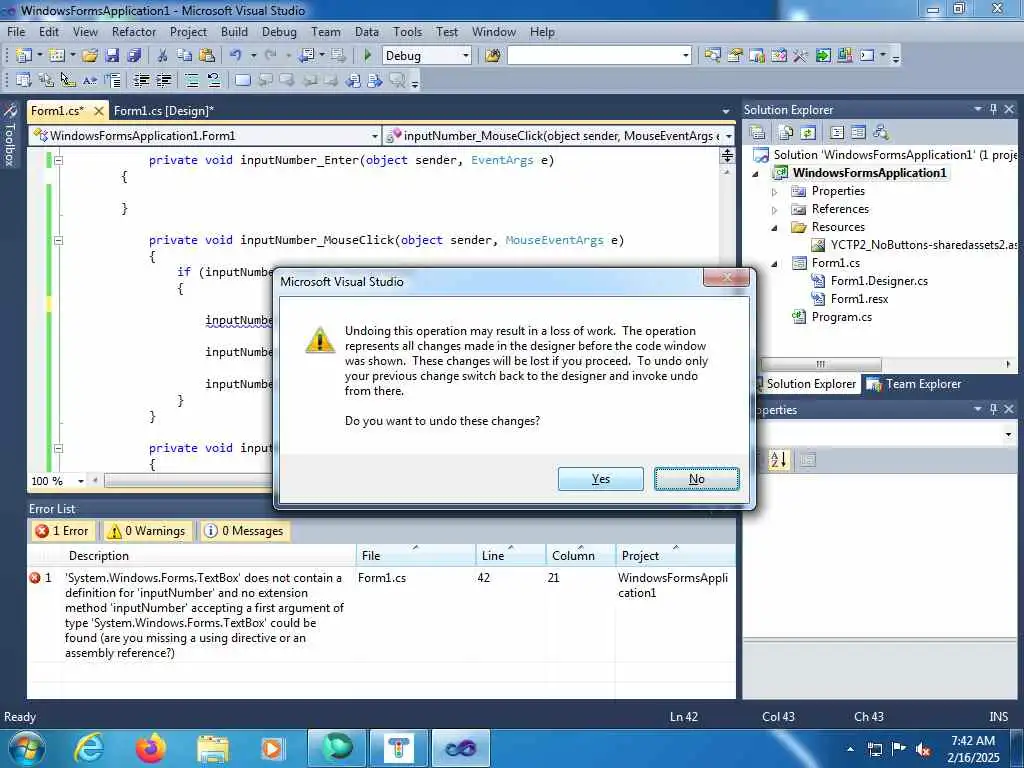Open the Refactor menu

[134, 31]
